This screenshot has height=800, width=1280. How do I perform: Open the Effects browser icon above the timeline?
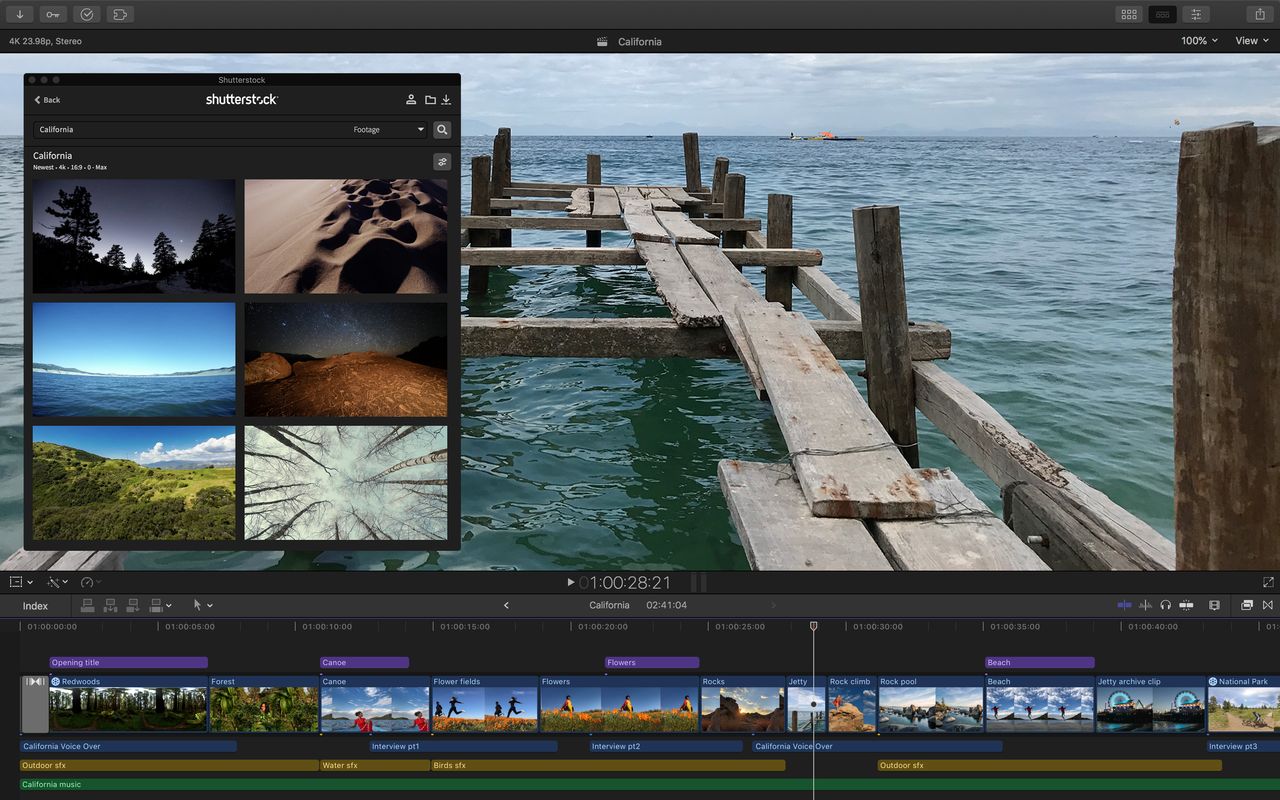(x=1248, y=605)
